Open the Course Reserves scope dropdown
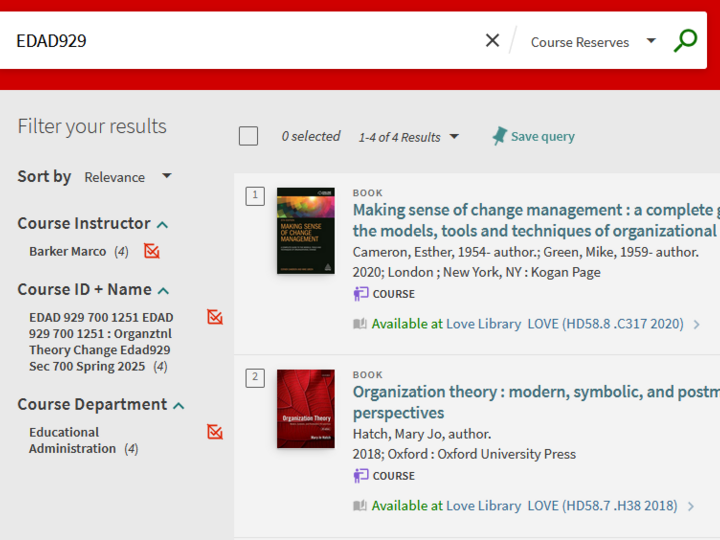This screenshot has width=720, height=540. click(x=592, y=42)
